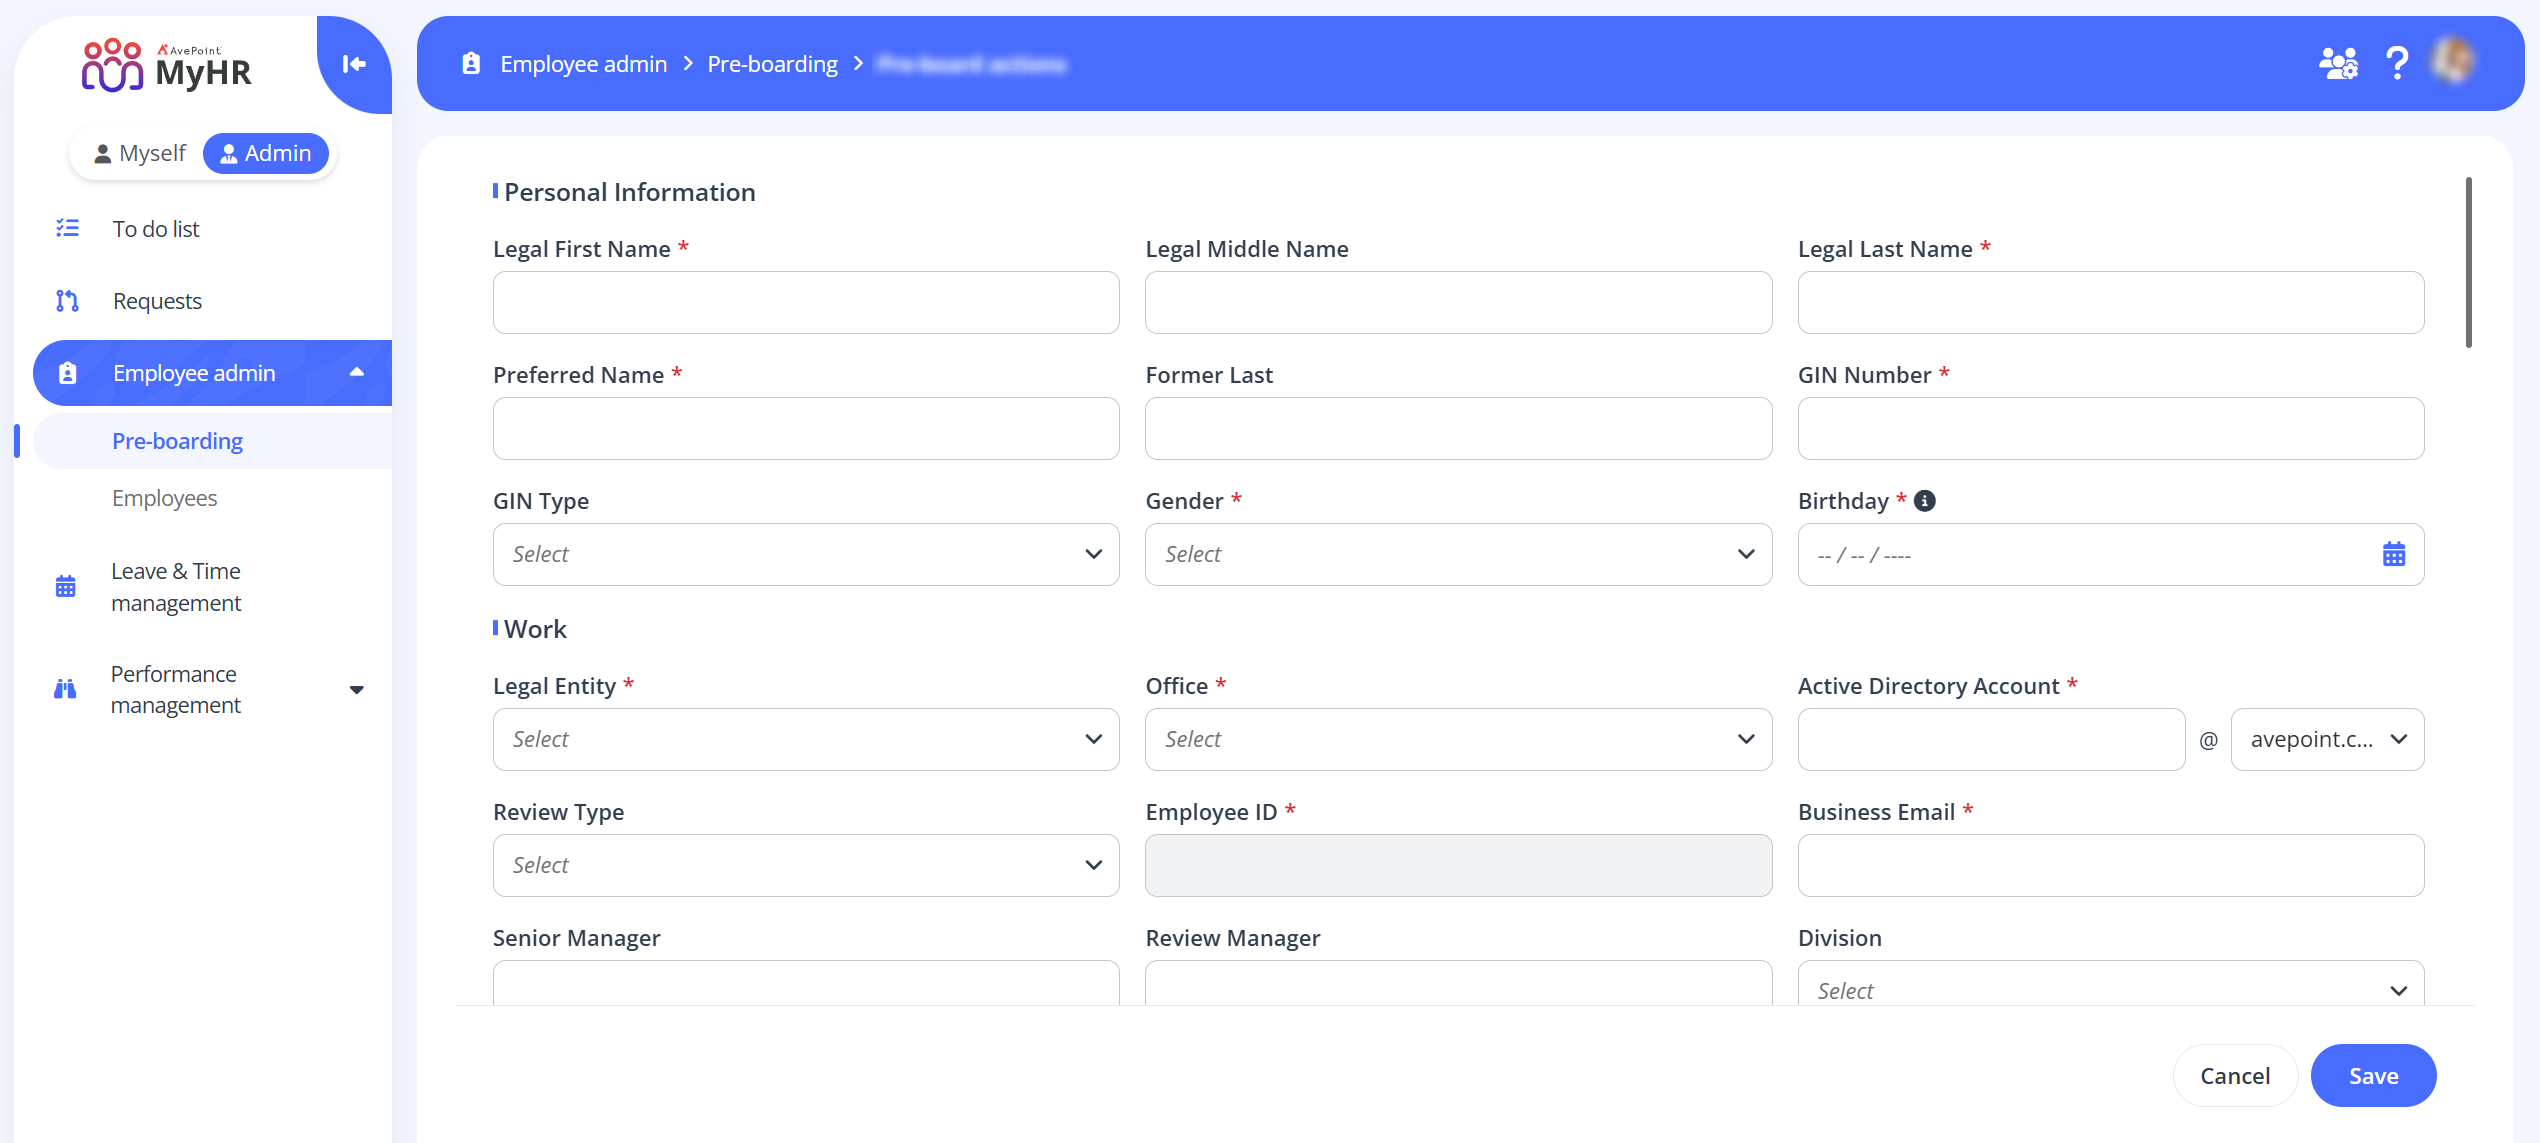Expand the Performance management menu
Viewport: 2540px width, 1143px height.
pyautogui.click(x=357, y=690)
